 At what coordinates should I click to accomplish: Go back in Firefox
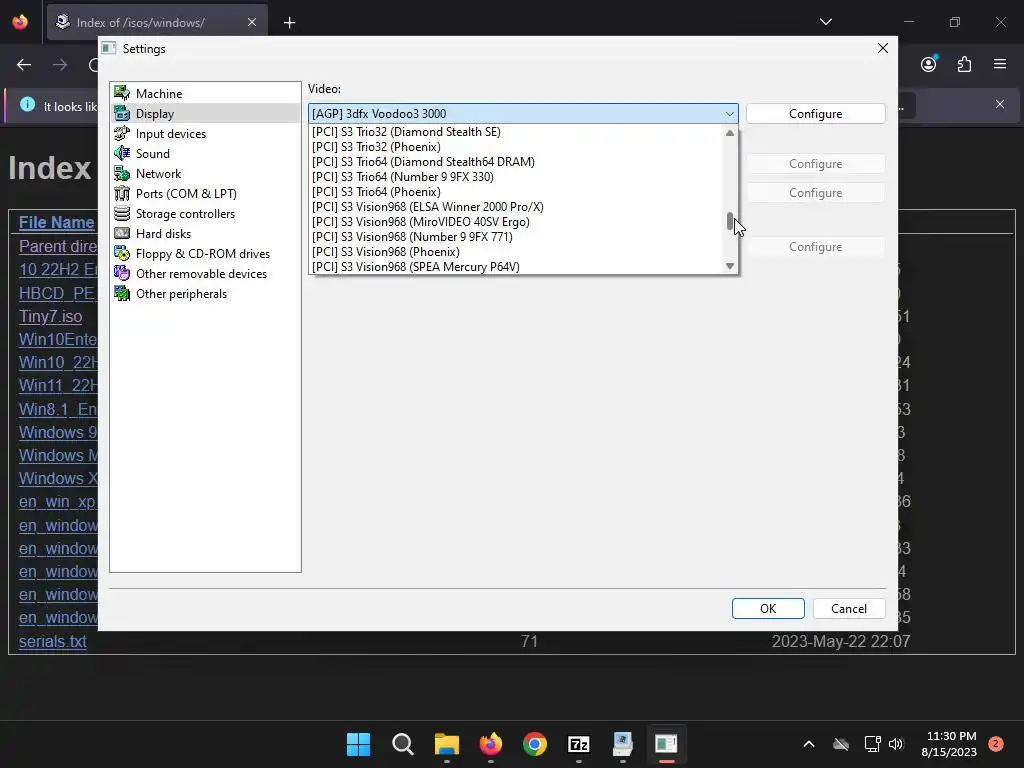pyautogui.click(x=24, y=64)
